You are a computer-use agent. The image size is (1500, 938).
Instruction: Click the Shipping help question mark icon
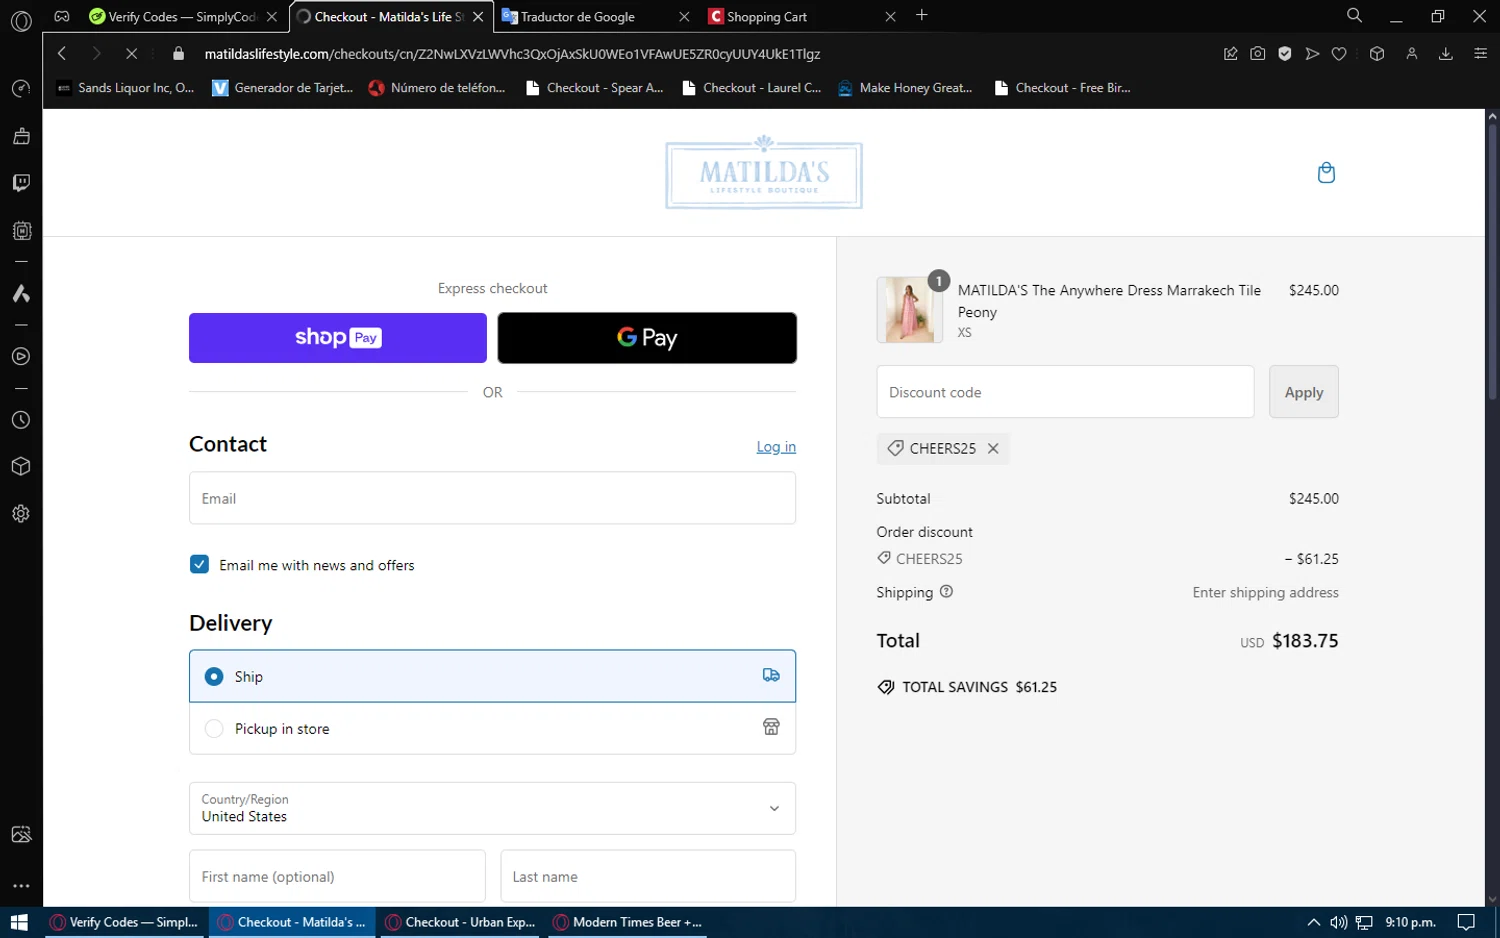click(946, 591)
